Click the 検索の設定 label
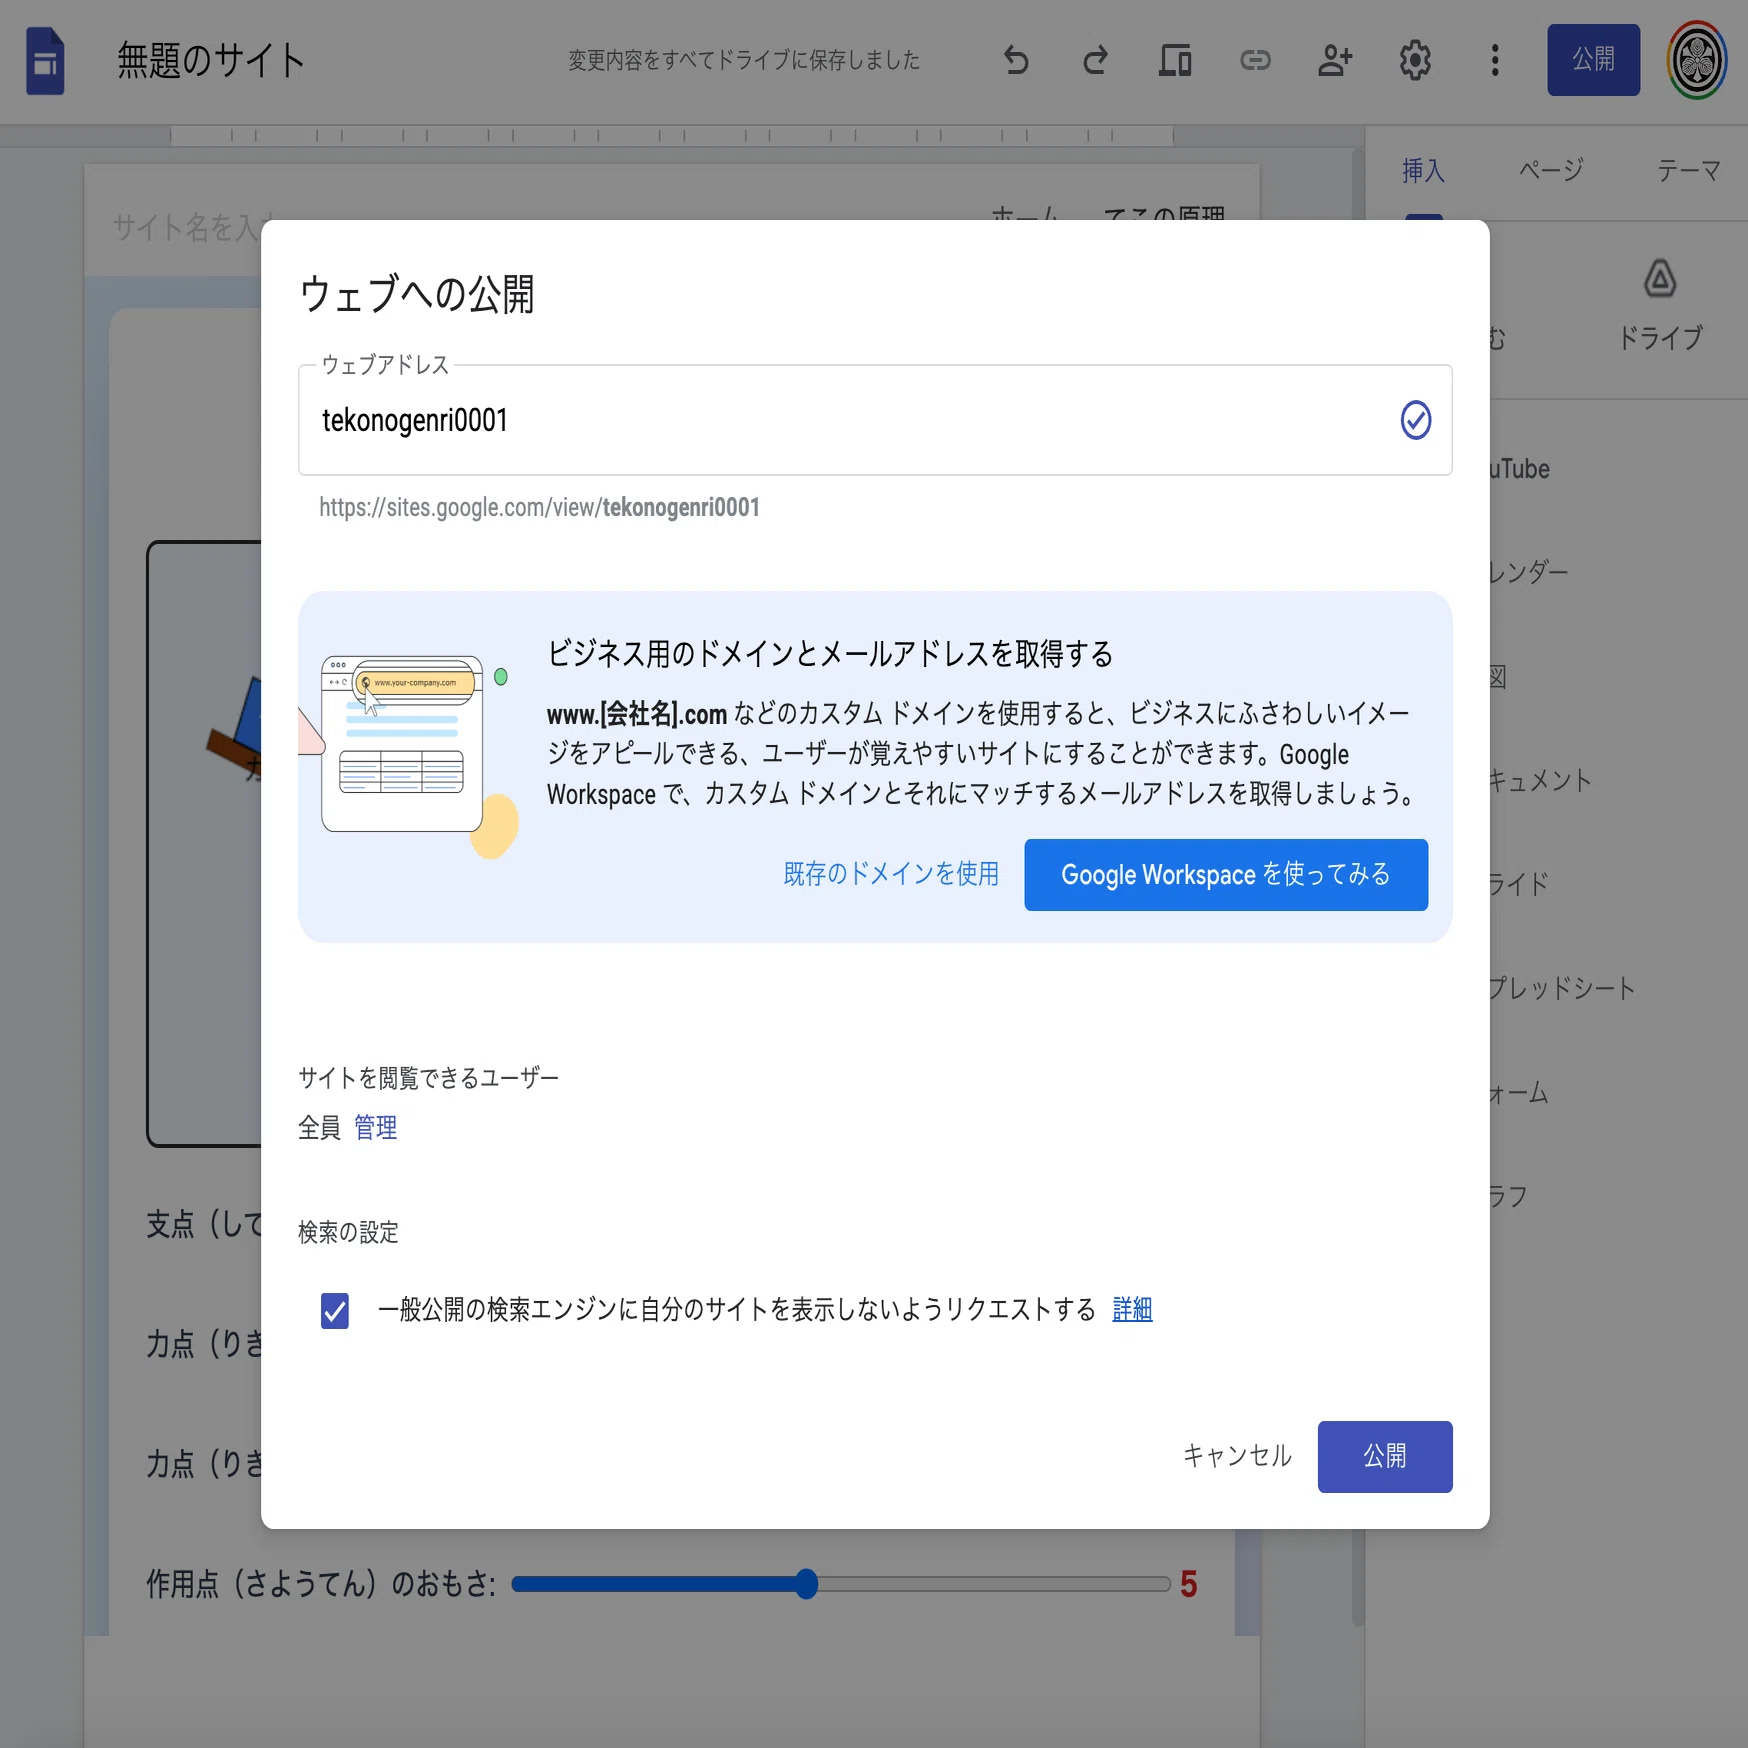 click(348, 1233)
